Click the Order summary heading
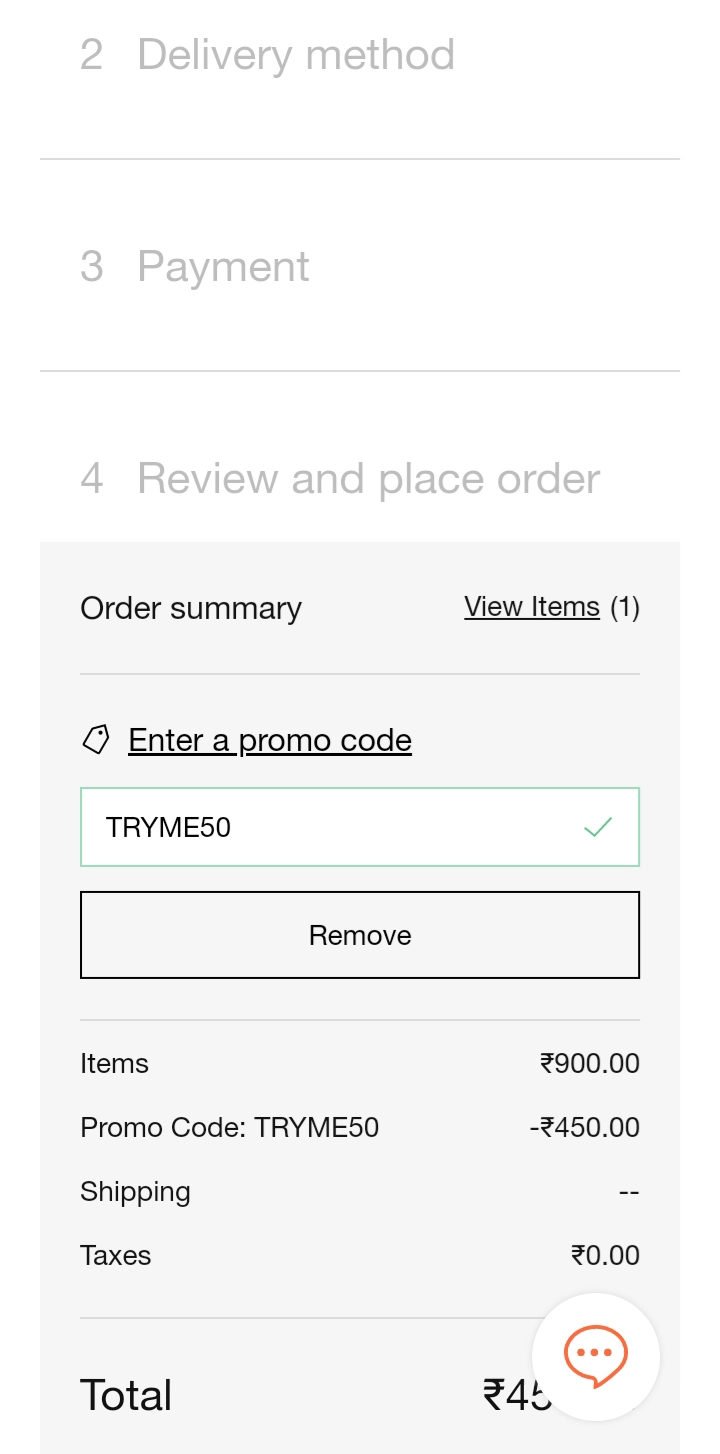This screenshot has width=720, height=1454. [x=191, y=608]
